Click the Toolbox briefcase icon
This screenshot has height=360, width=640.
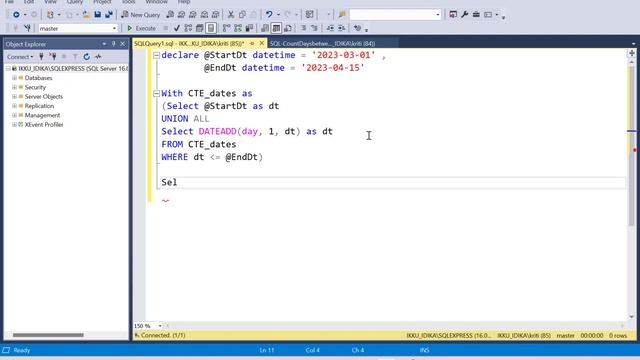[476, 15]
